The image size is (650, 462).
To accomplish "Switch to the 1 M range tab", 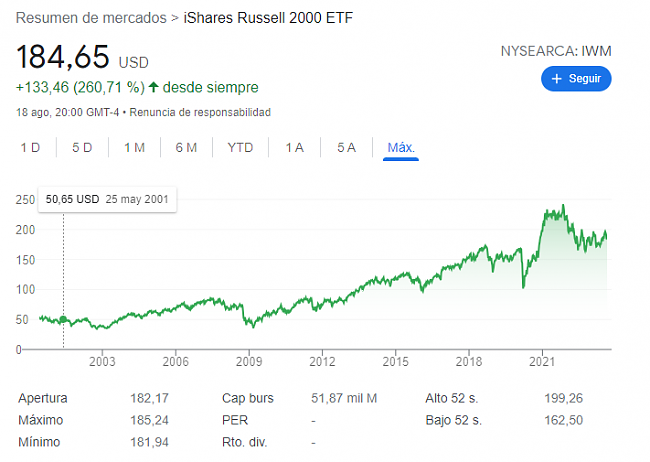I will [134, 148].
